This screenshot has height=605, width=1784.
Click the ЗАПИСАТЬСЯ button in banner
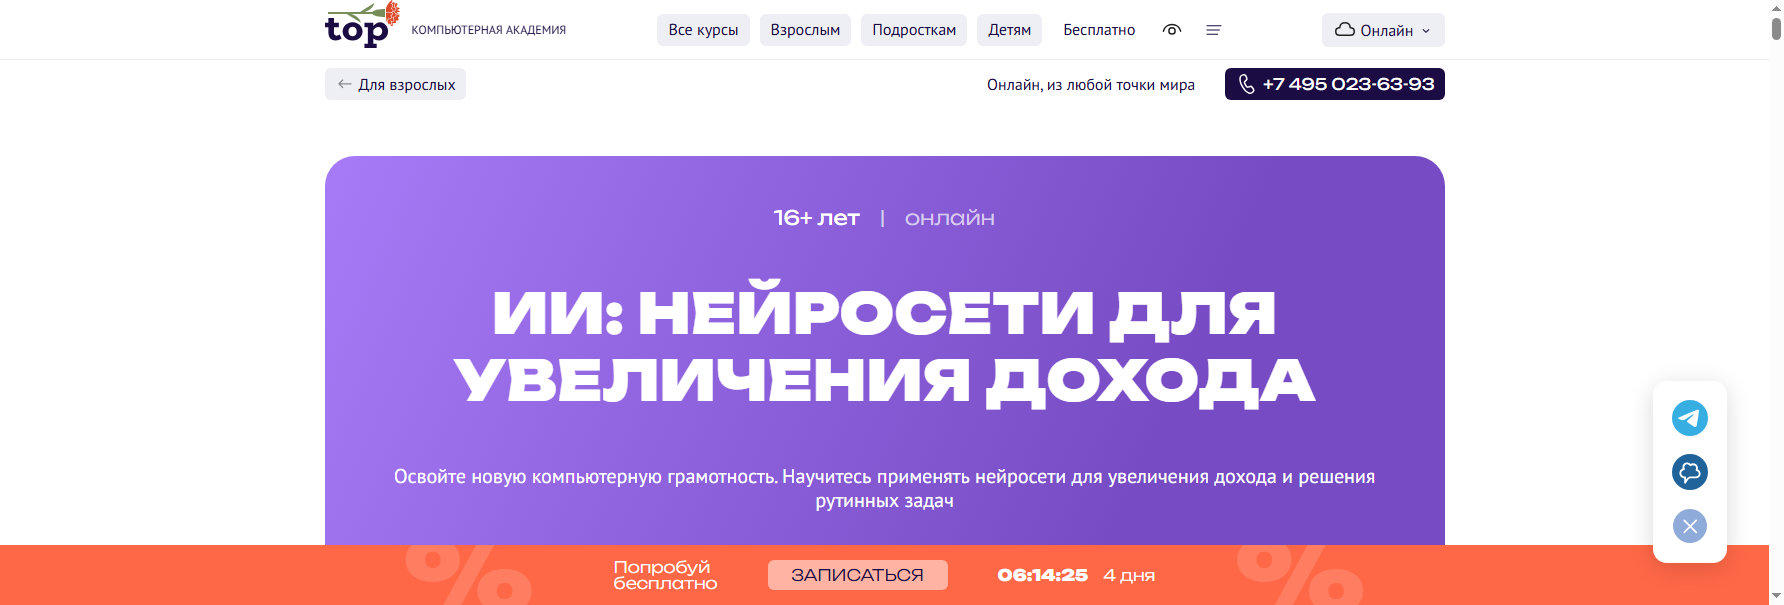(858, 575)
